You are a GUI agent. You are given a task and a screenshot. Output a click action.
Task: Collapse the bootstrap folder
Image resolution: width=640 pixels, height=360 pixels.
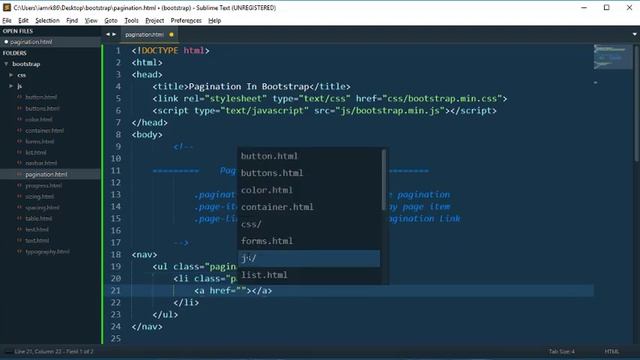tap(7, 64)
